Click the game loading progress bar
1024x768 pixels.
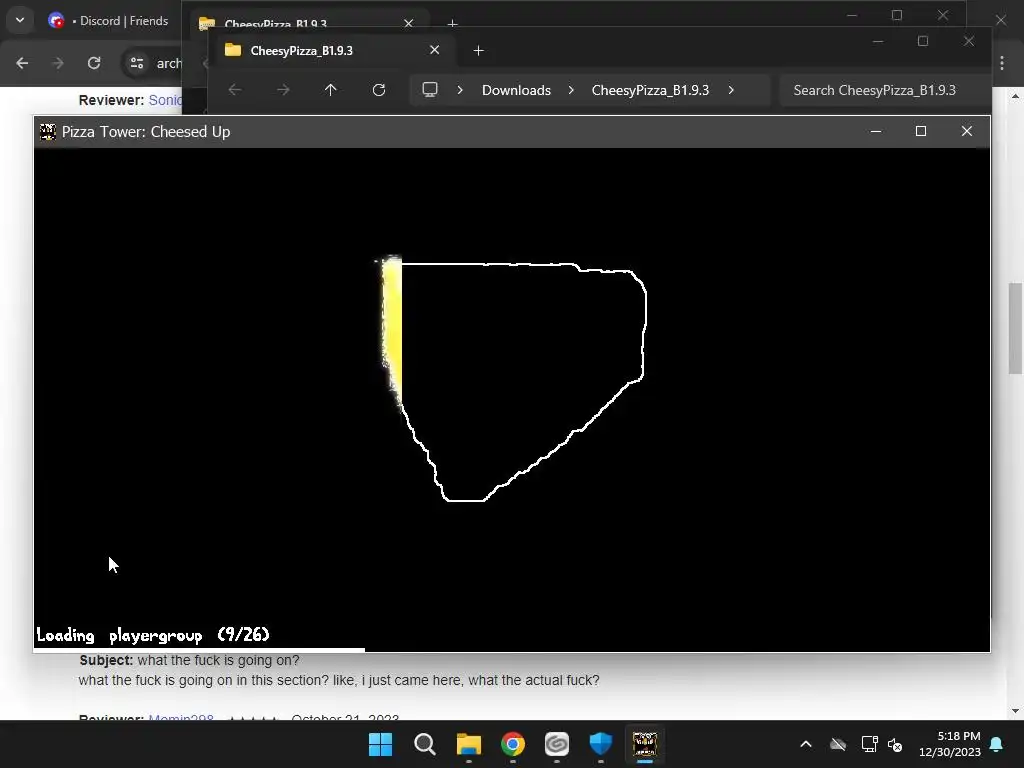(199, 650)
